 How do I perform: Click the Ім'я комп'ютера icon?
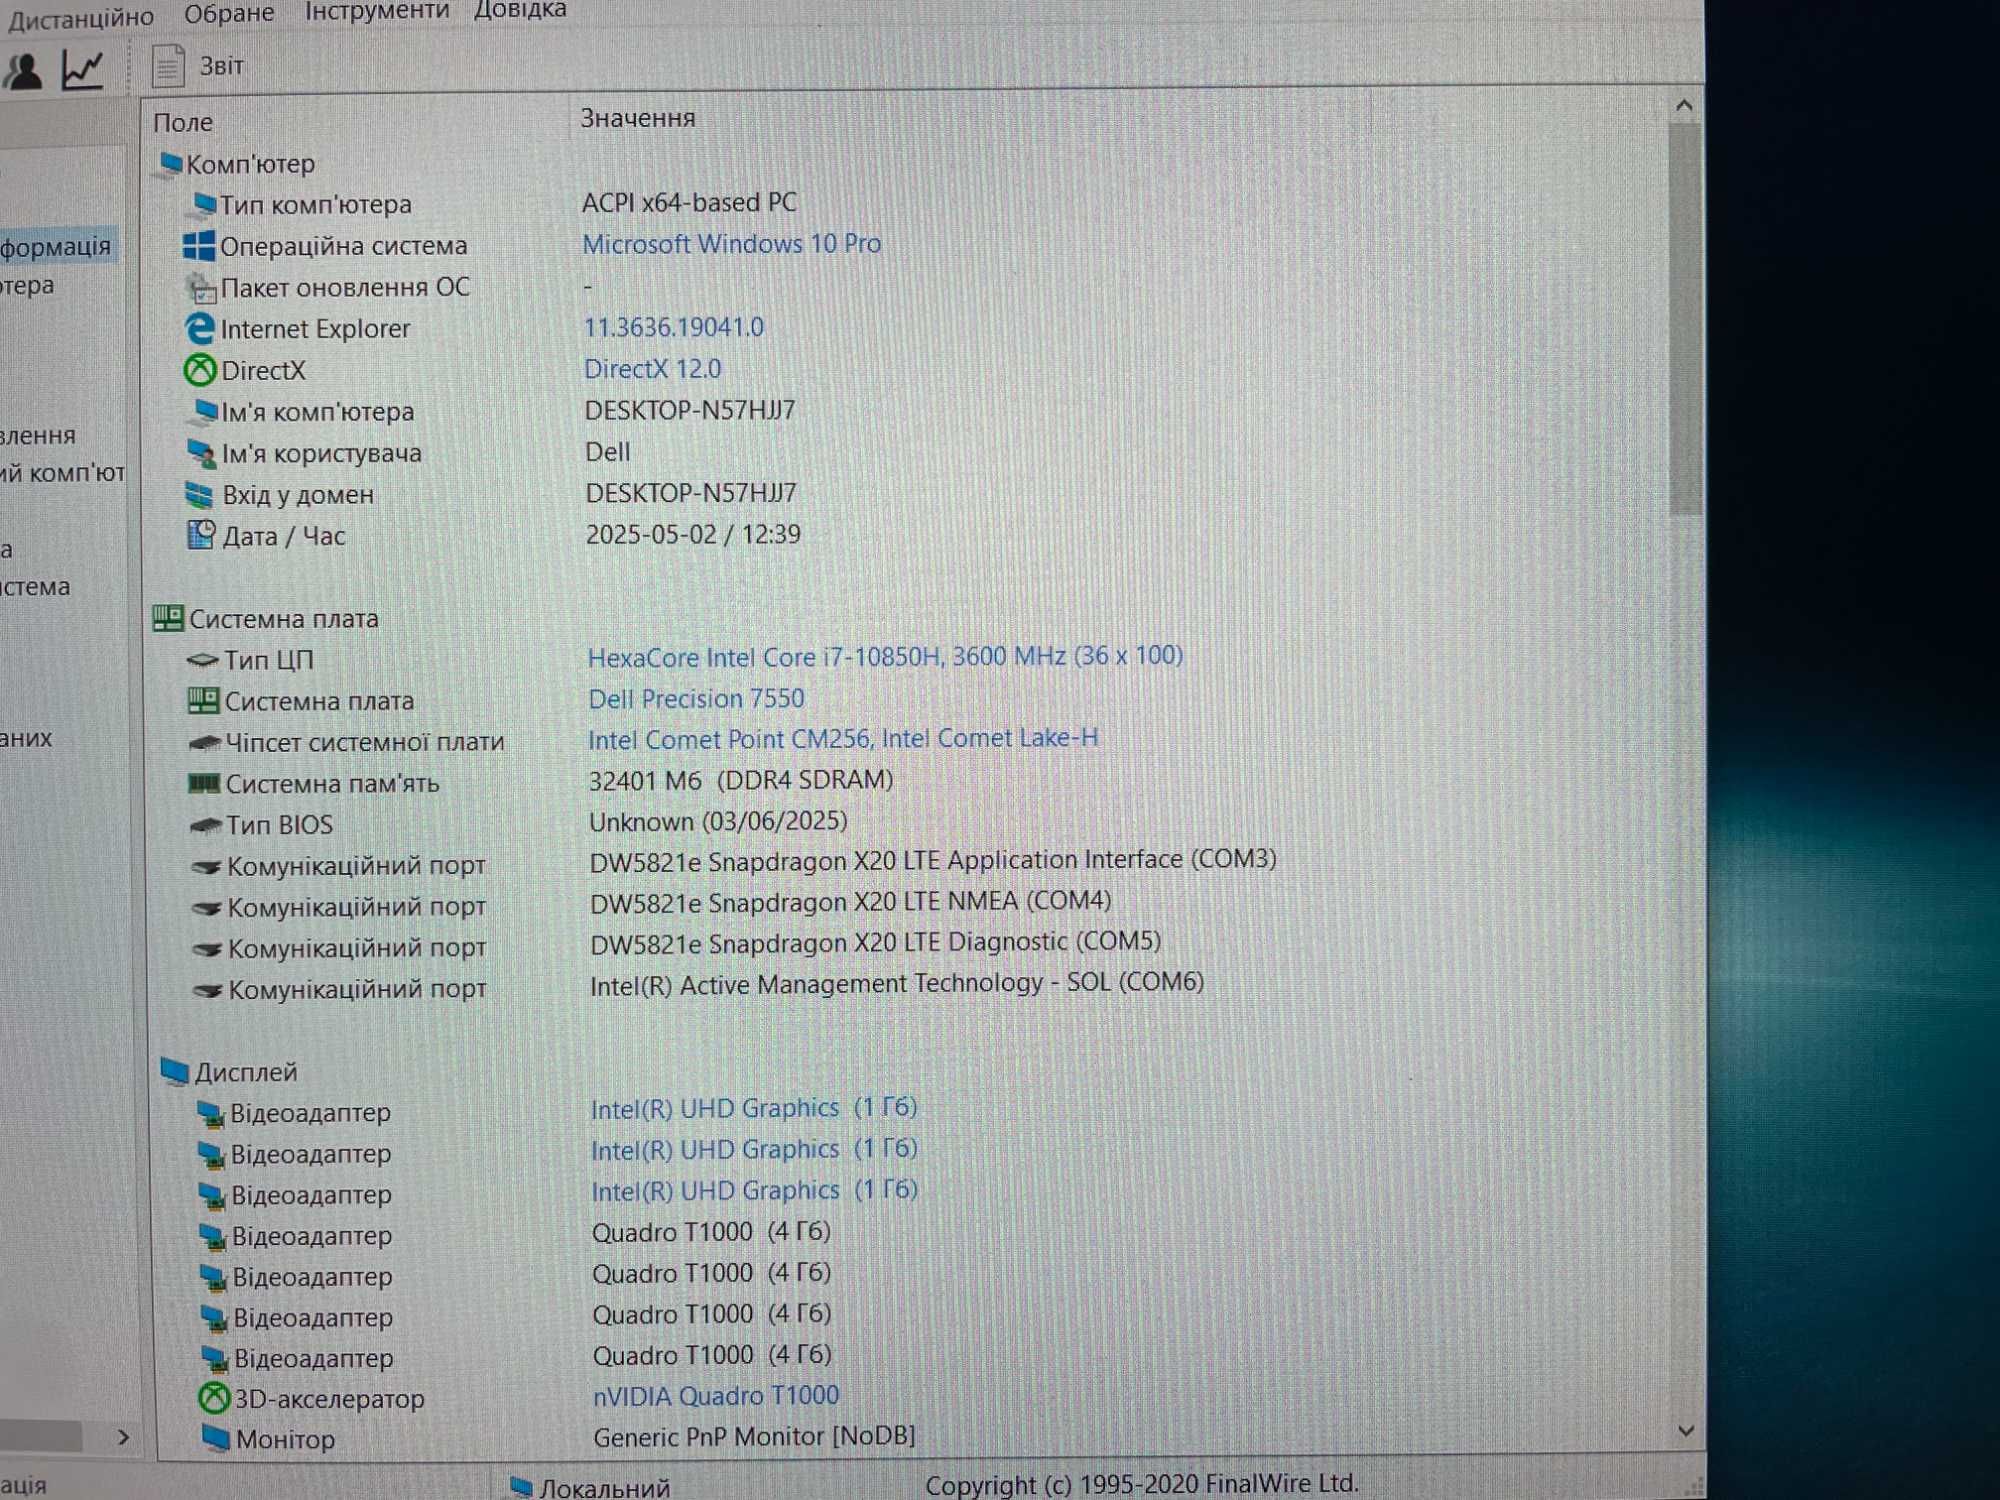tap(205, 411)
